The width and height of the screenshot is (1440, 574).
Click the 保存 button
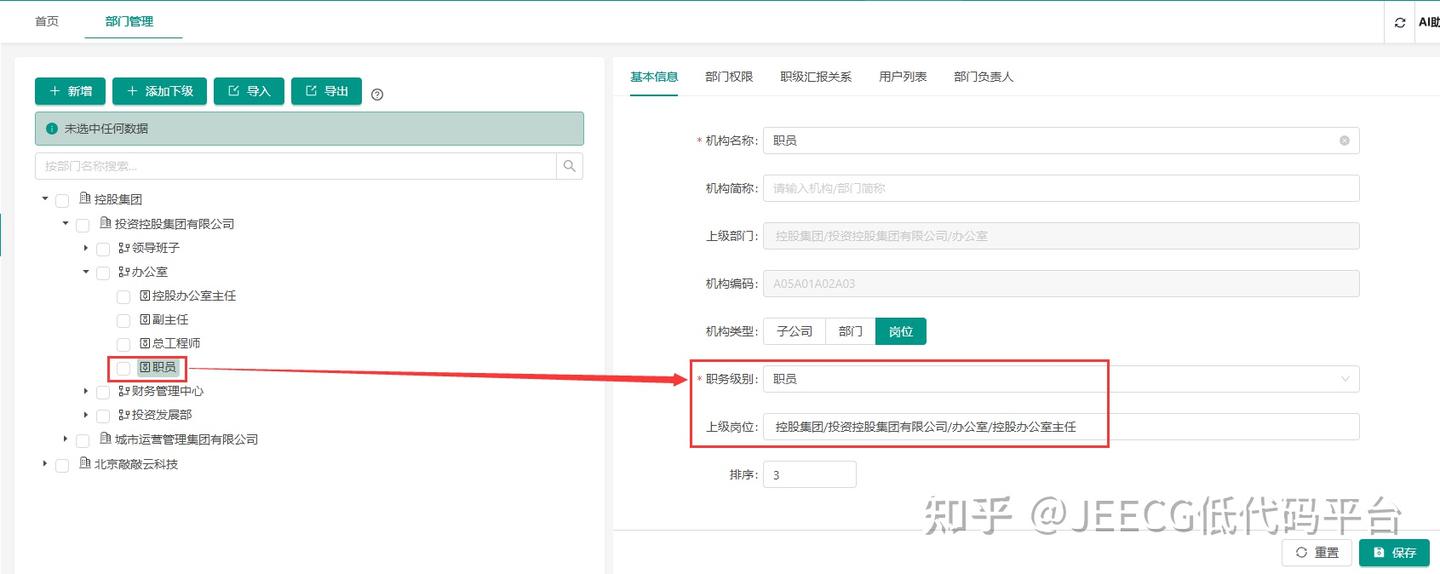point(1394,552)
